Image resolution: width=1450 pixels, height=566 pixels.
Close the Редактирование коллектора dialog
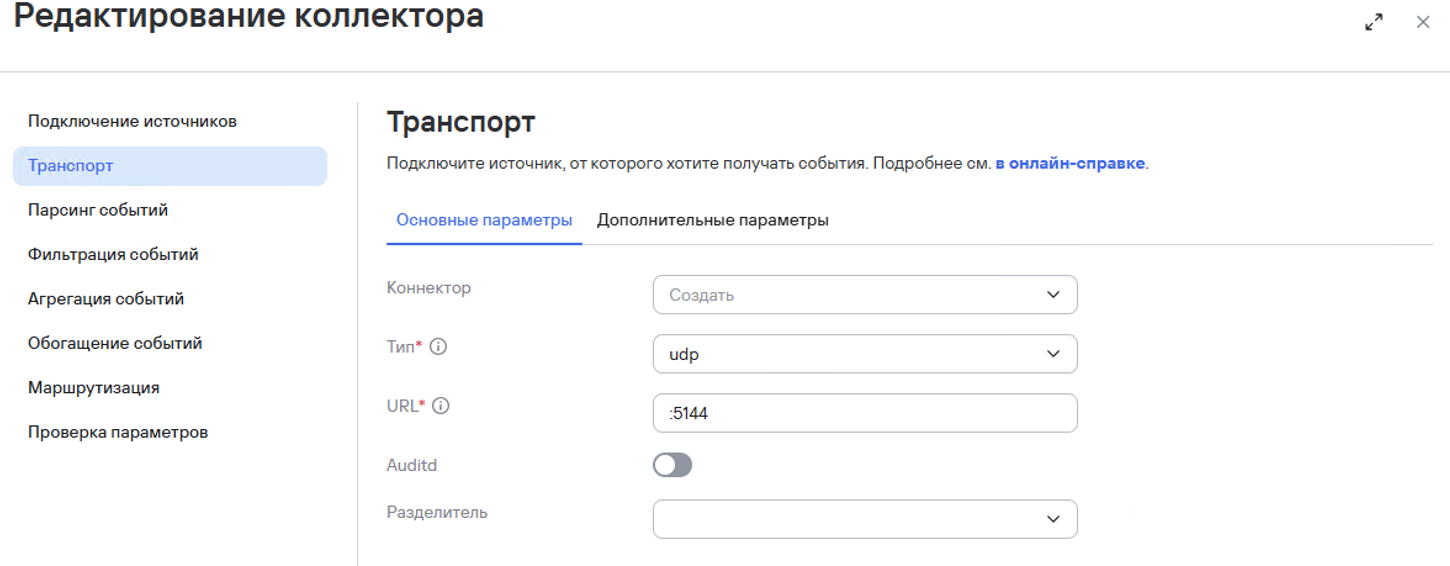point(1422,22)
